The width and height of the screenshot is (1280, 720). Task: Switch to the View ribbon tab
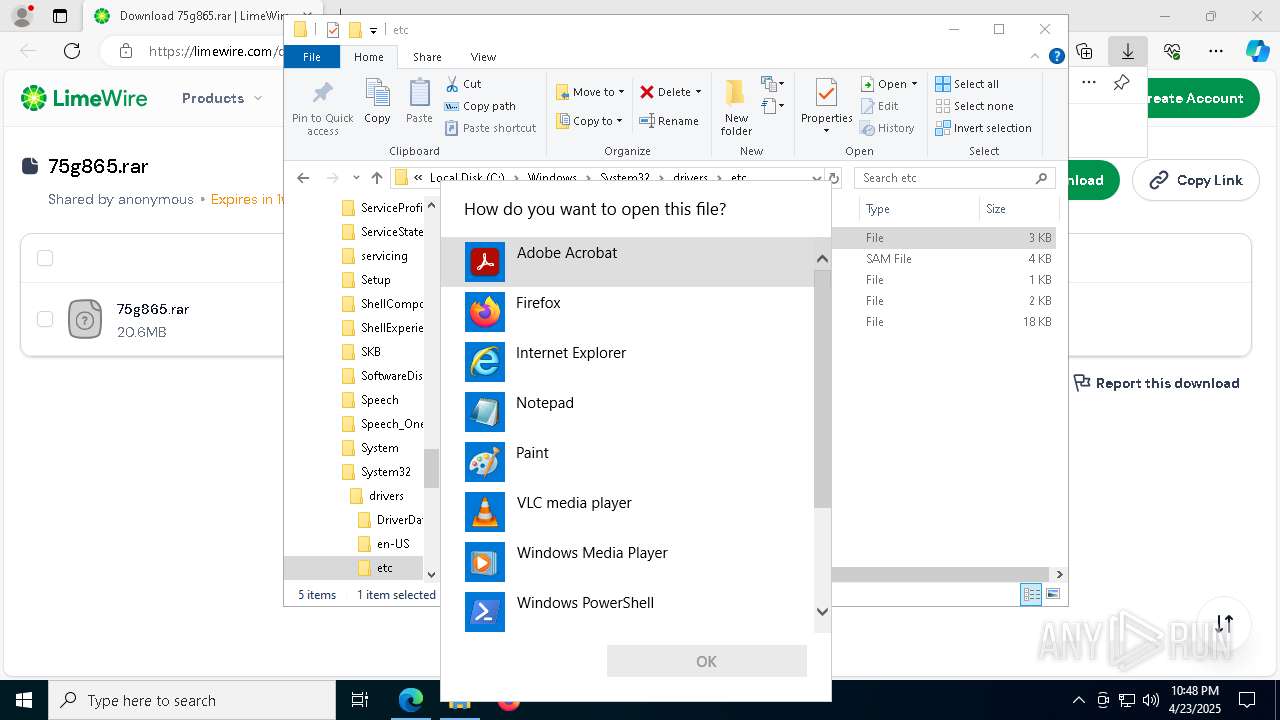click(483, 57)
